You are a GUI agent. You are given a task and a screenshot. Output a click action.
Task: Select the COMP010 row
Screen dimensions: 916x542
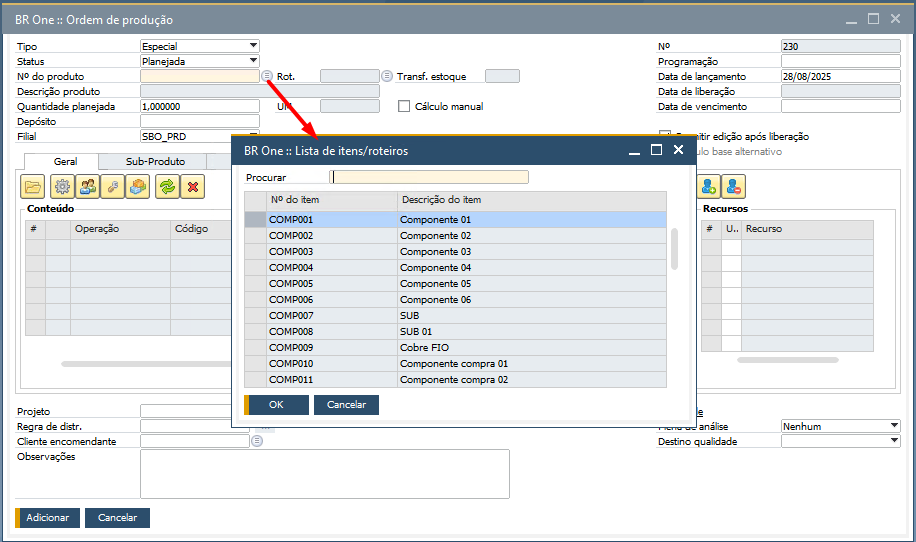456,363
